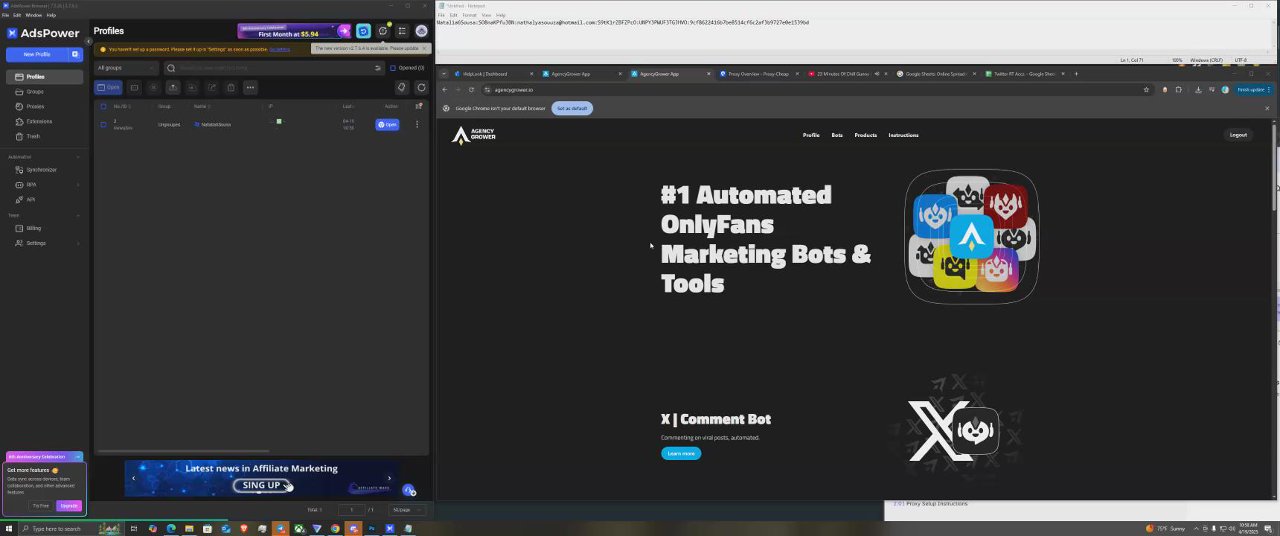Expand the Settings submenu in the sidebar
1280x536 pixels.
(x=44, y=243)
